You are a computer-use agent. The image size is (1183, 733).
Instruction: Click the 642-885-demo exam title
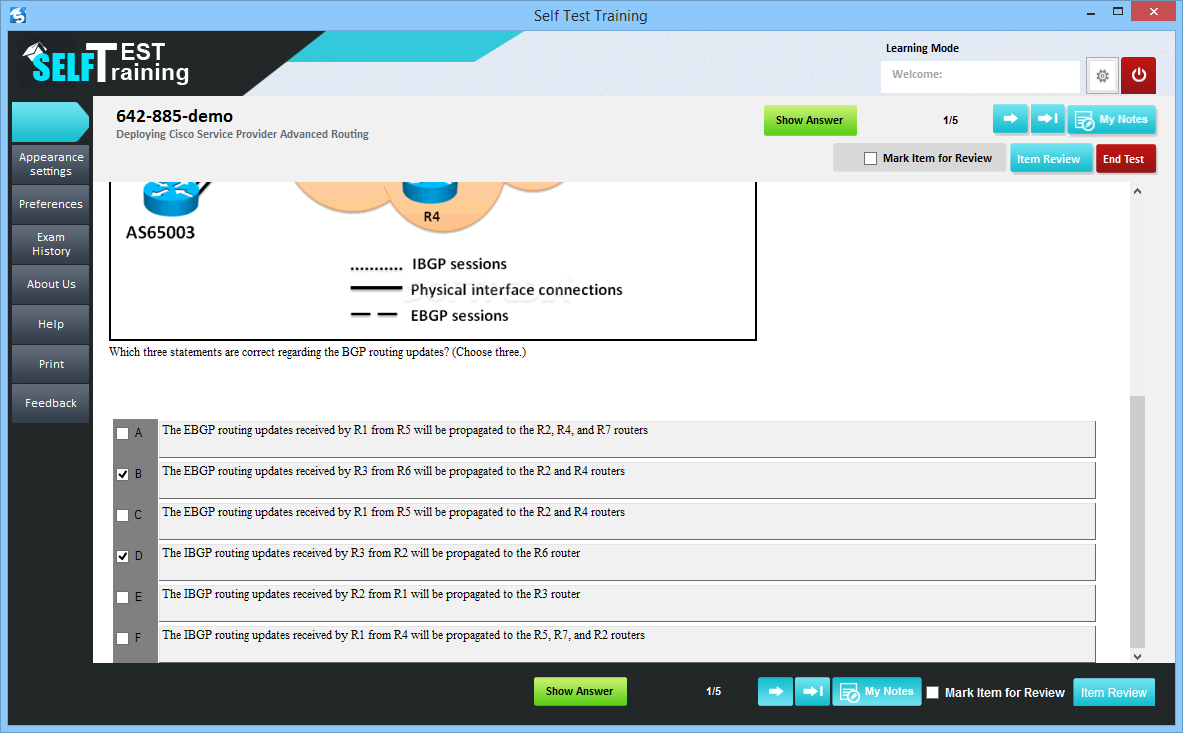coord(174,116)
